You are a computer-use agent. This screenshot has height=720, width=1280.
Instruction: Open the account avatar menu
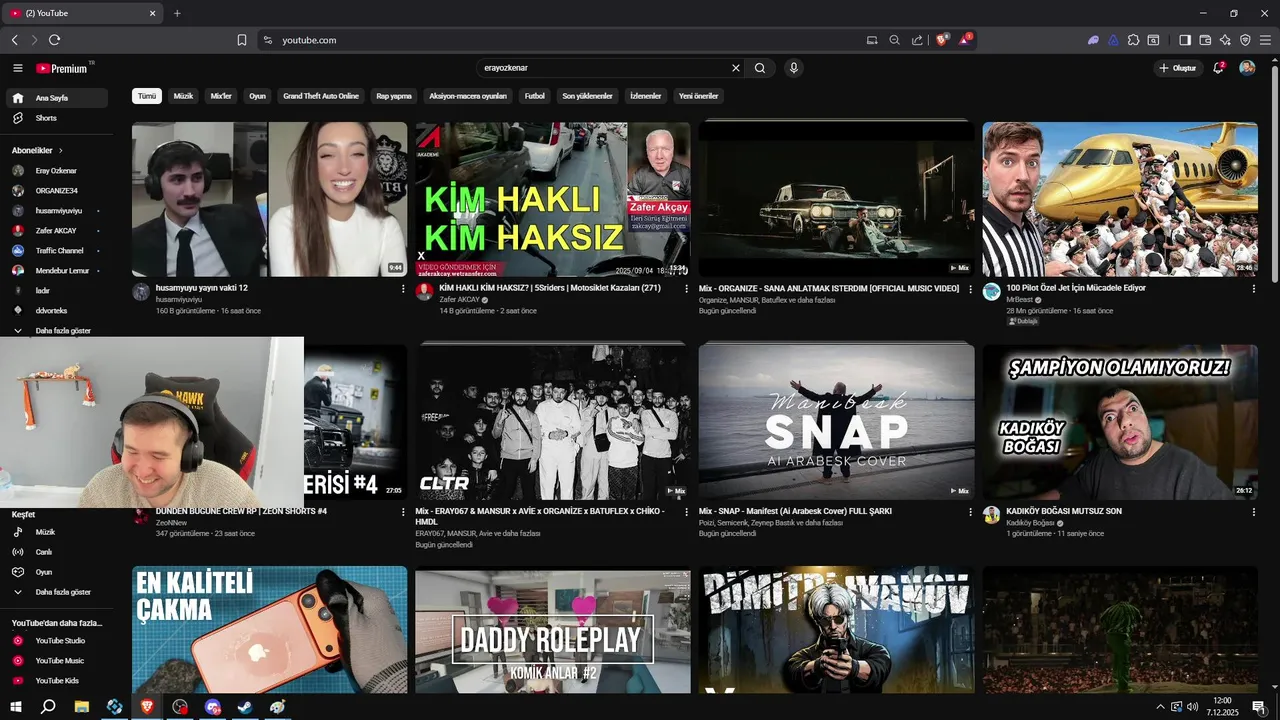point(1247,68)
